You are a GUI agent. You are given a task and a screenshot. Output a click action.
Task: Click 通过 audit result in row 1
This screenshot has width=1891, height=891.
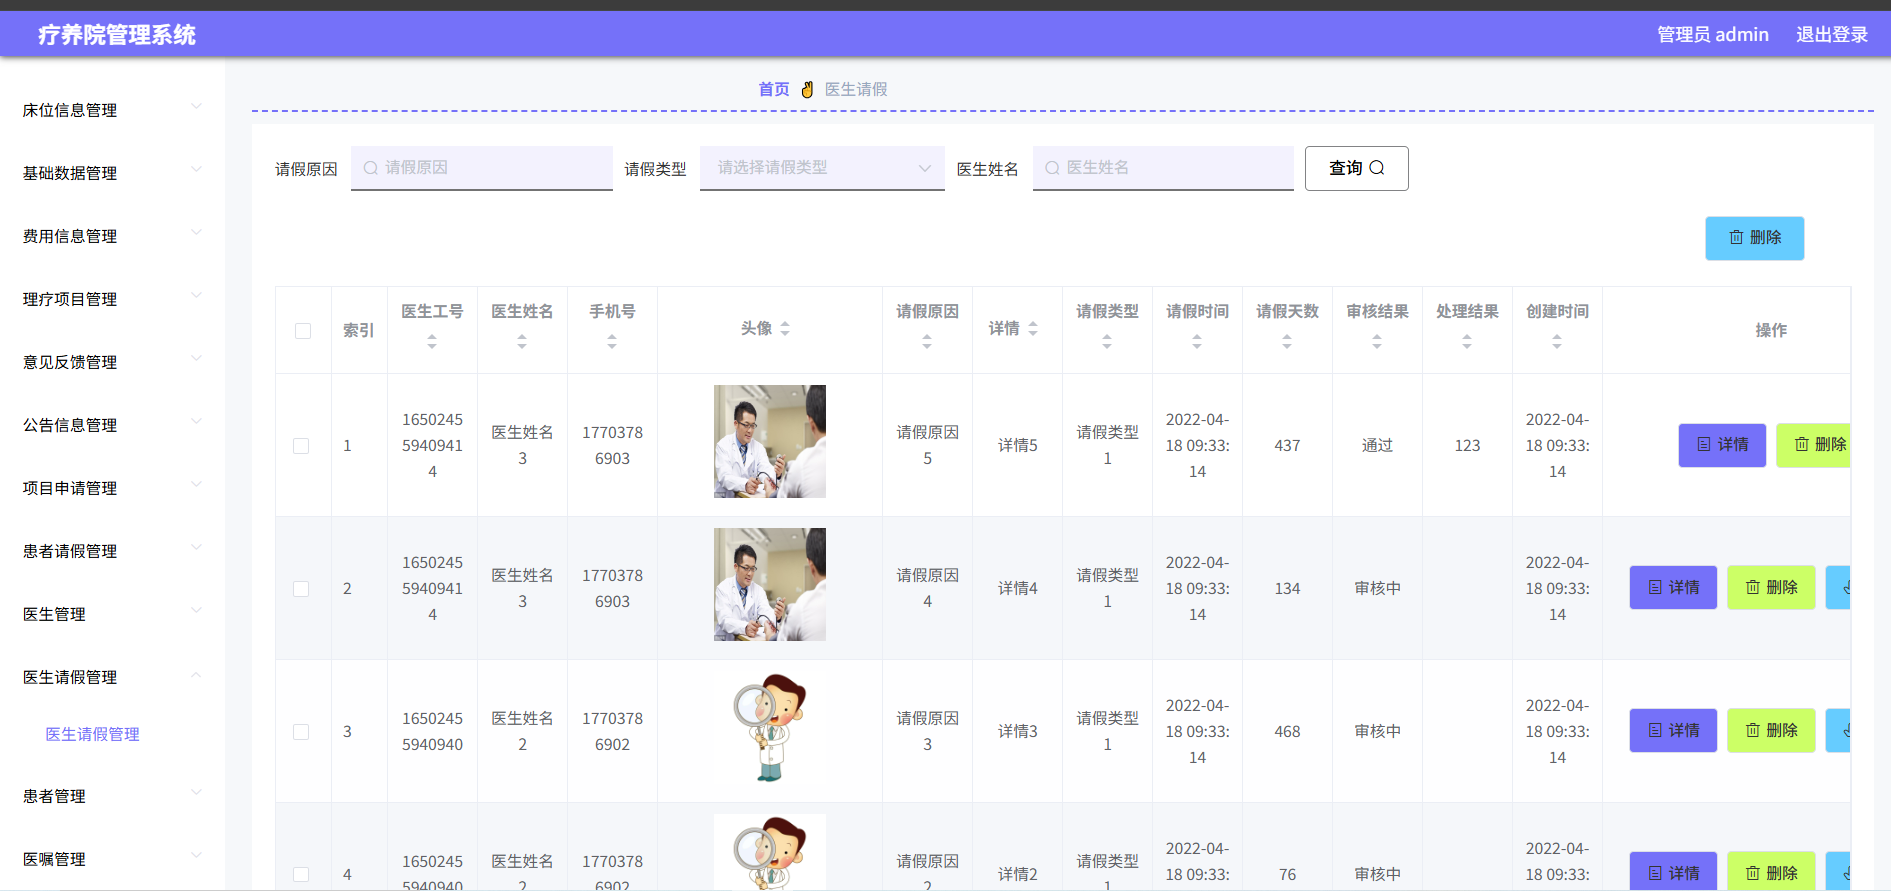tap(1377, 445)
